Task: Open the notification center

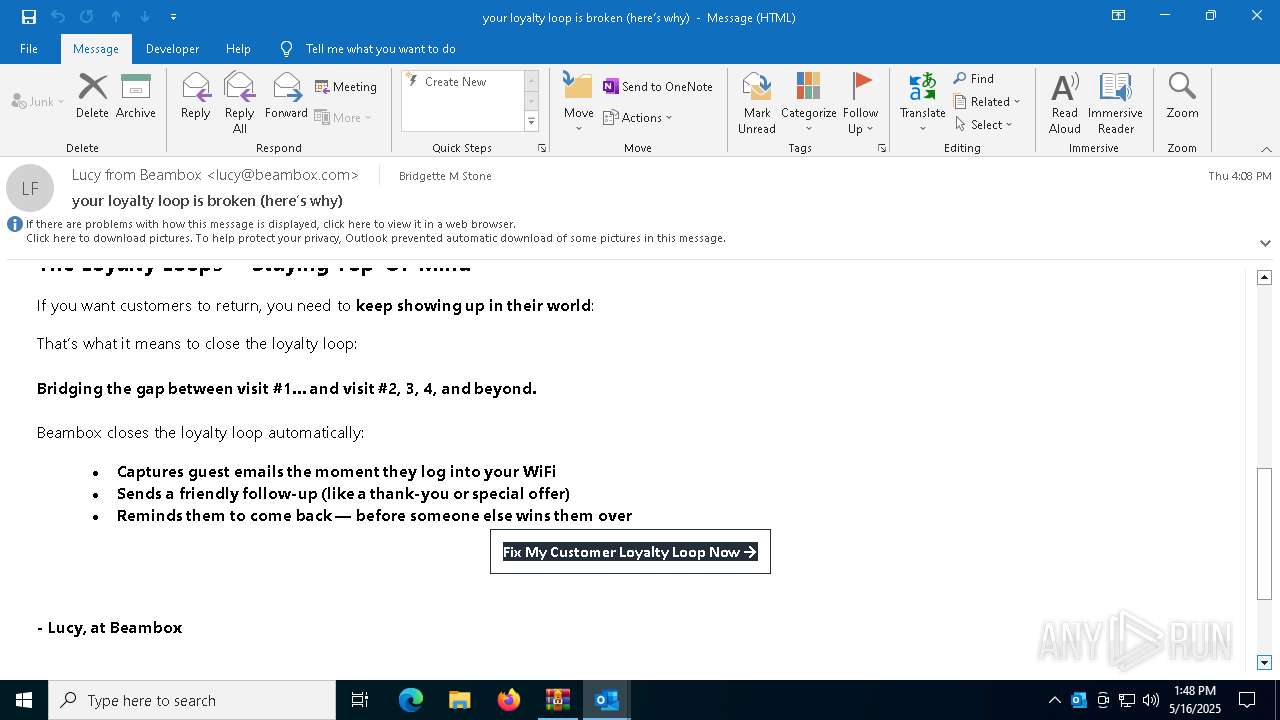Action: 1247,700
